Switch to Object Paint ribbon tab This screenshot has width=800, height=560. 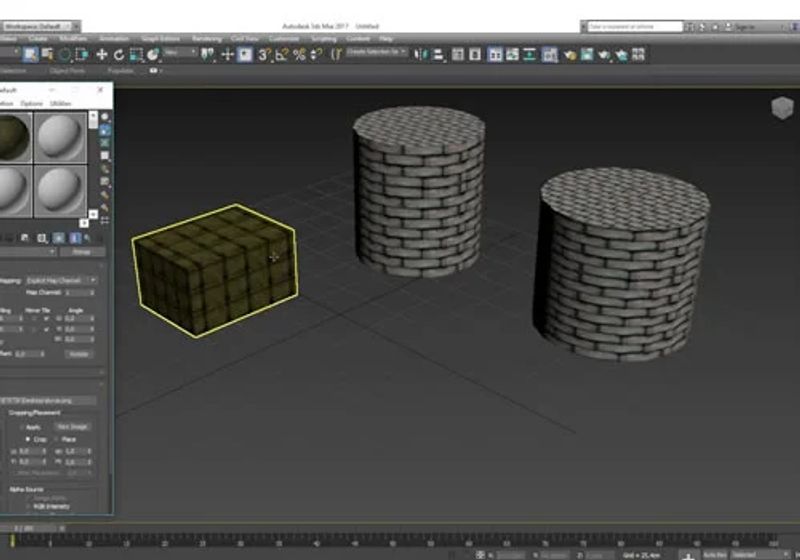click(x=67, y=71)
